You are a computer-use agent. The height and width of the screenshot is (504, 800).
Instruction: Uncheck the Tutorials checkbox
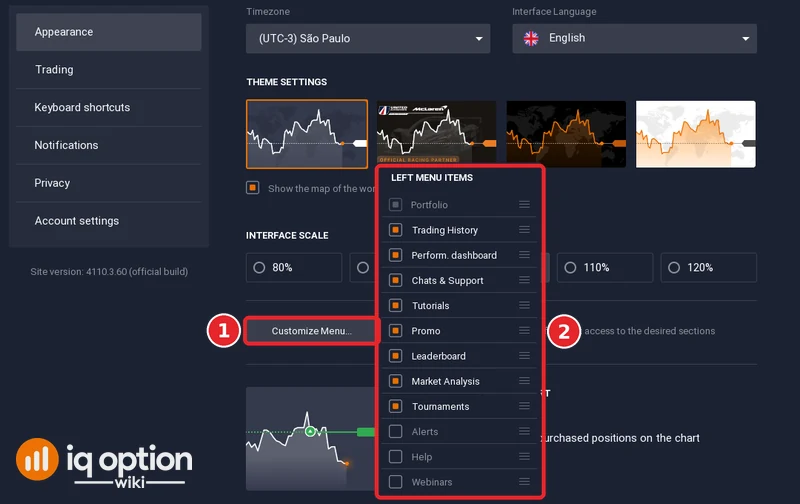pos(395,306)
